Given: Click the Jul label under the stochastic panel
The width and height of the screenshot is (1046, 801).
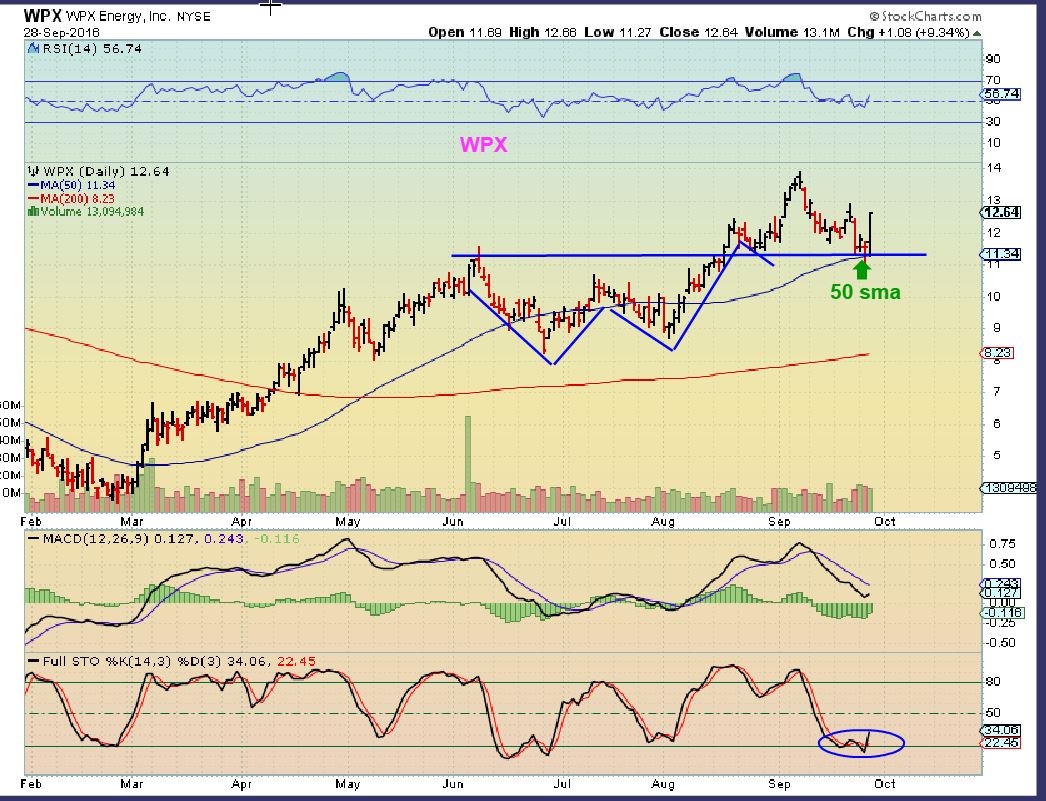Looking at the screenshot, I should (562, 784).
